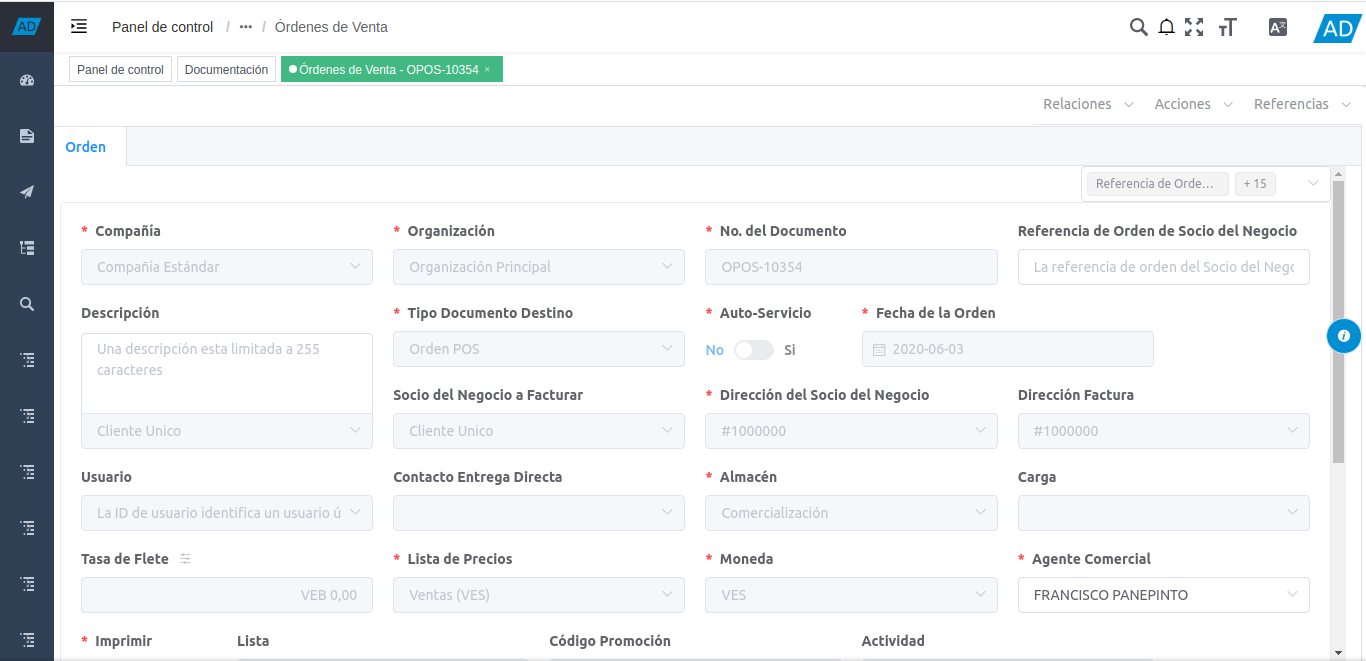Click the Panel de control breadcrumb link
Image resolution: width=1366 pixels, height=661 pixels.
(x=162, y=27)
